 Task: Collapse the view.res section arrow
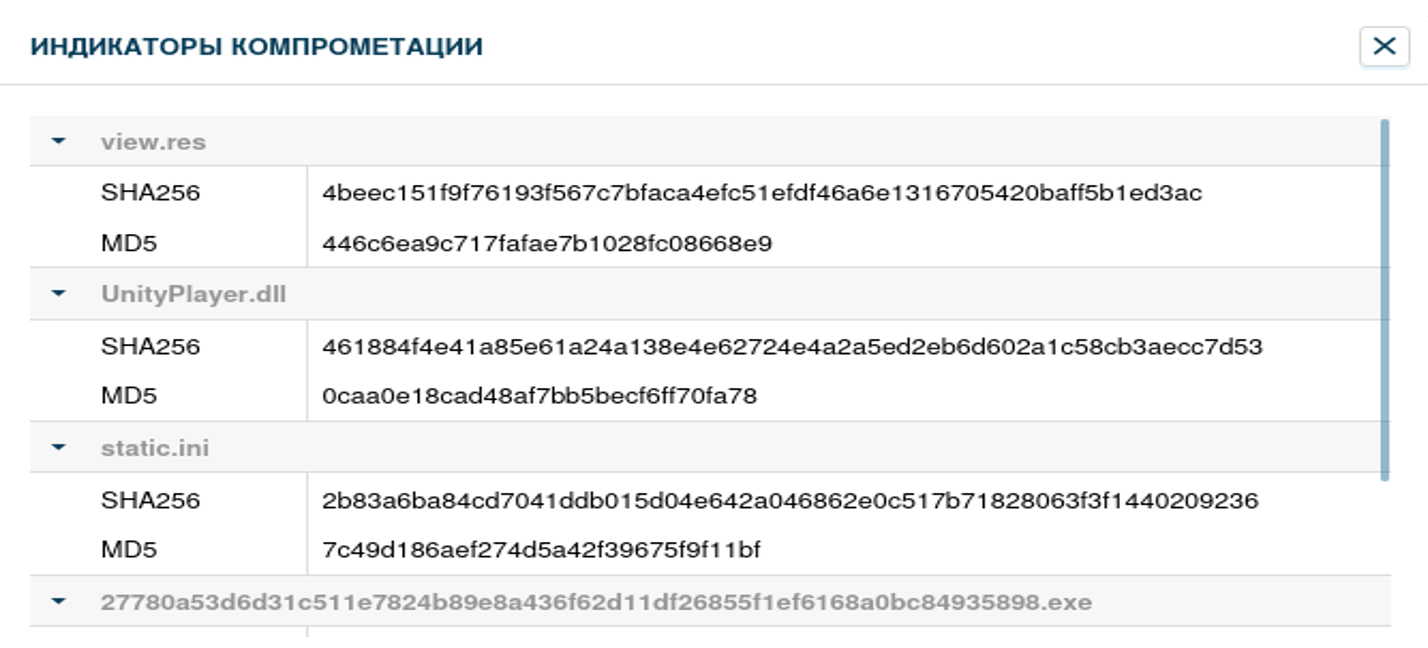tap(58, 141)
